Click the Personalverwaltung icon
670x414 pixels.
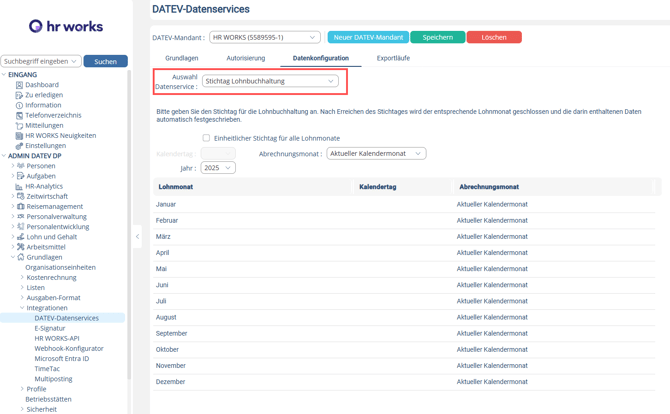tap(21, 217)
